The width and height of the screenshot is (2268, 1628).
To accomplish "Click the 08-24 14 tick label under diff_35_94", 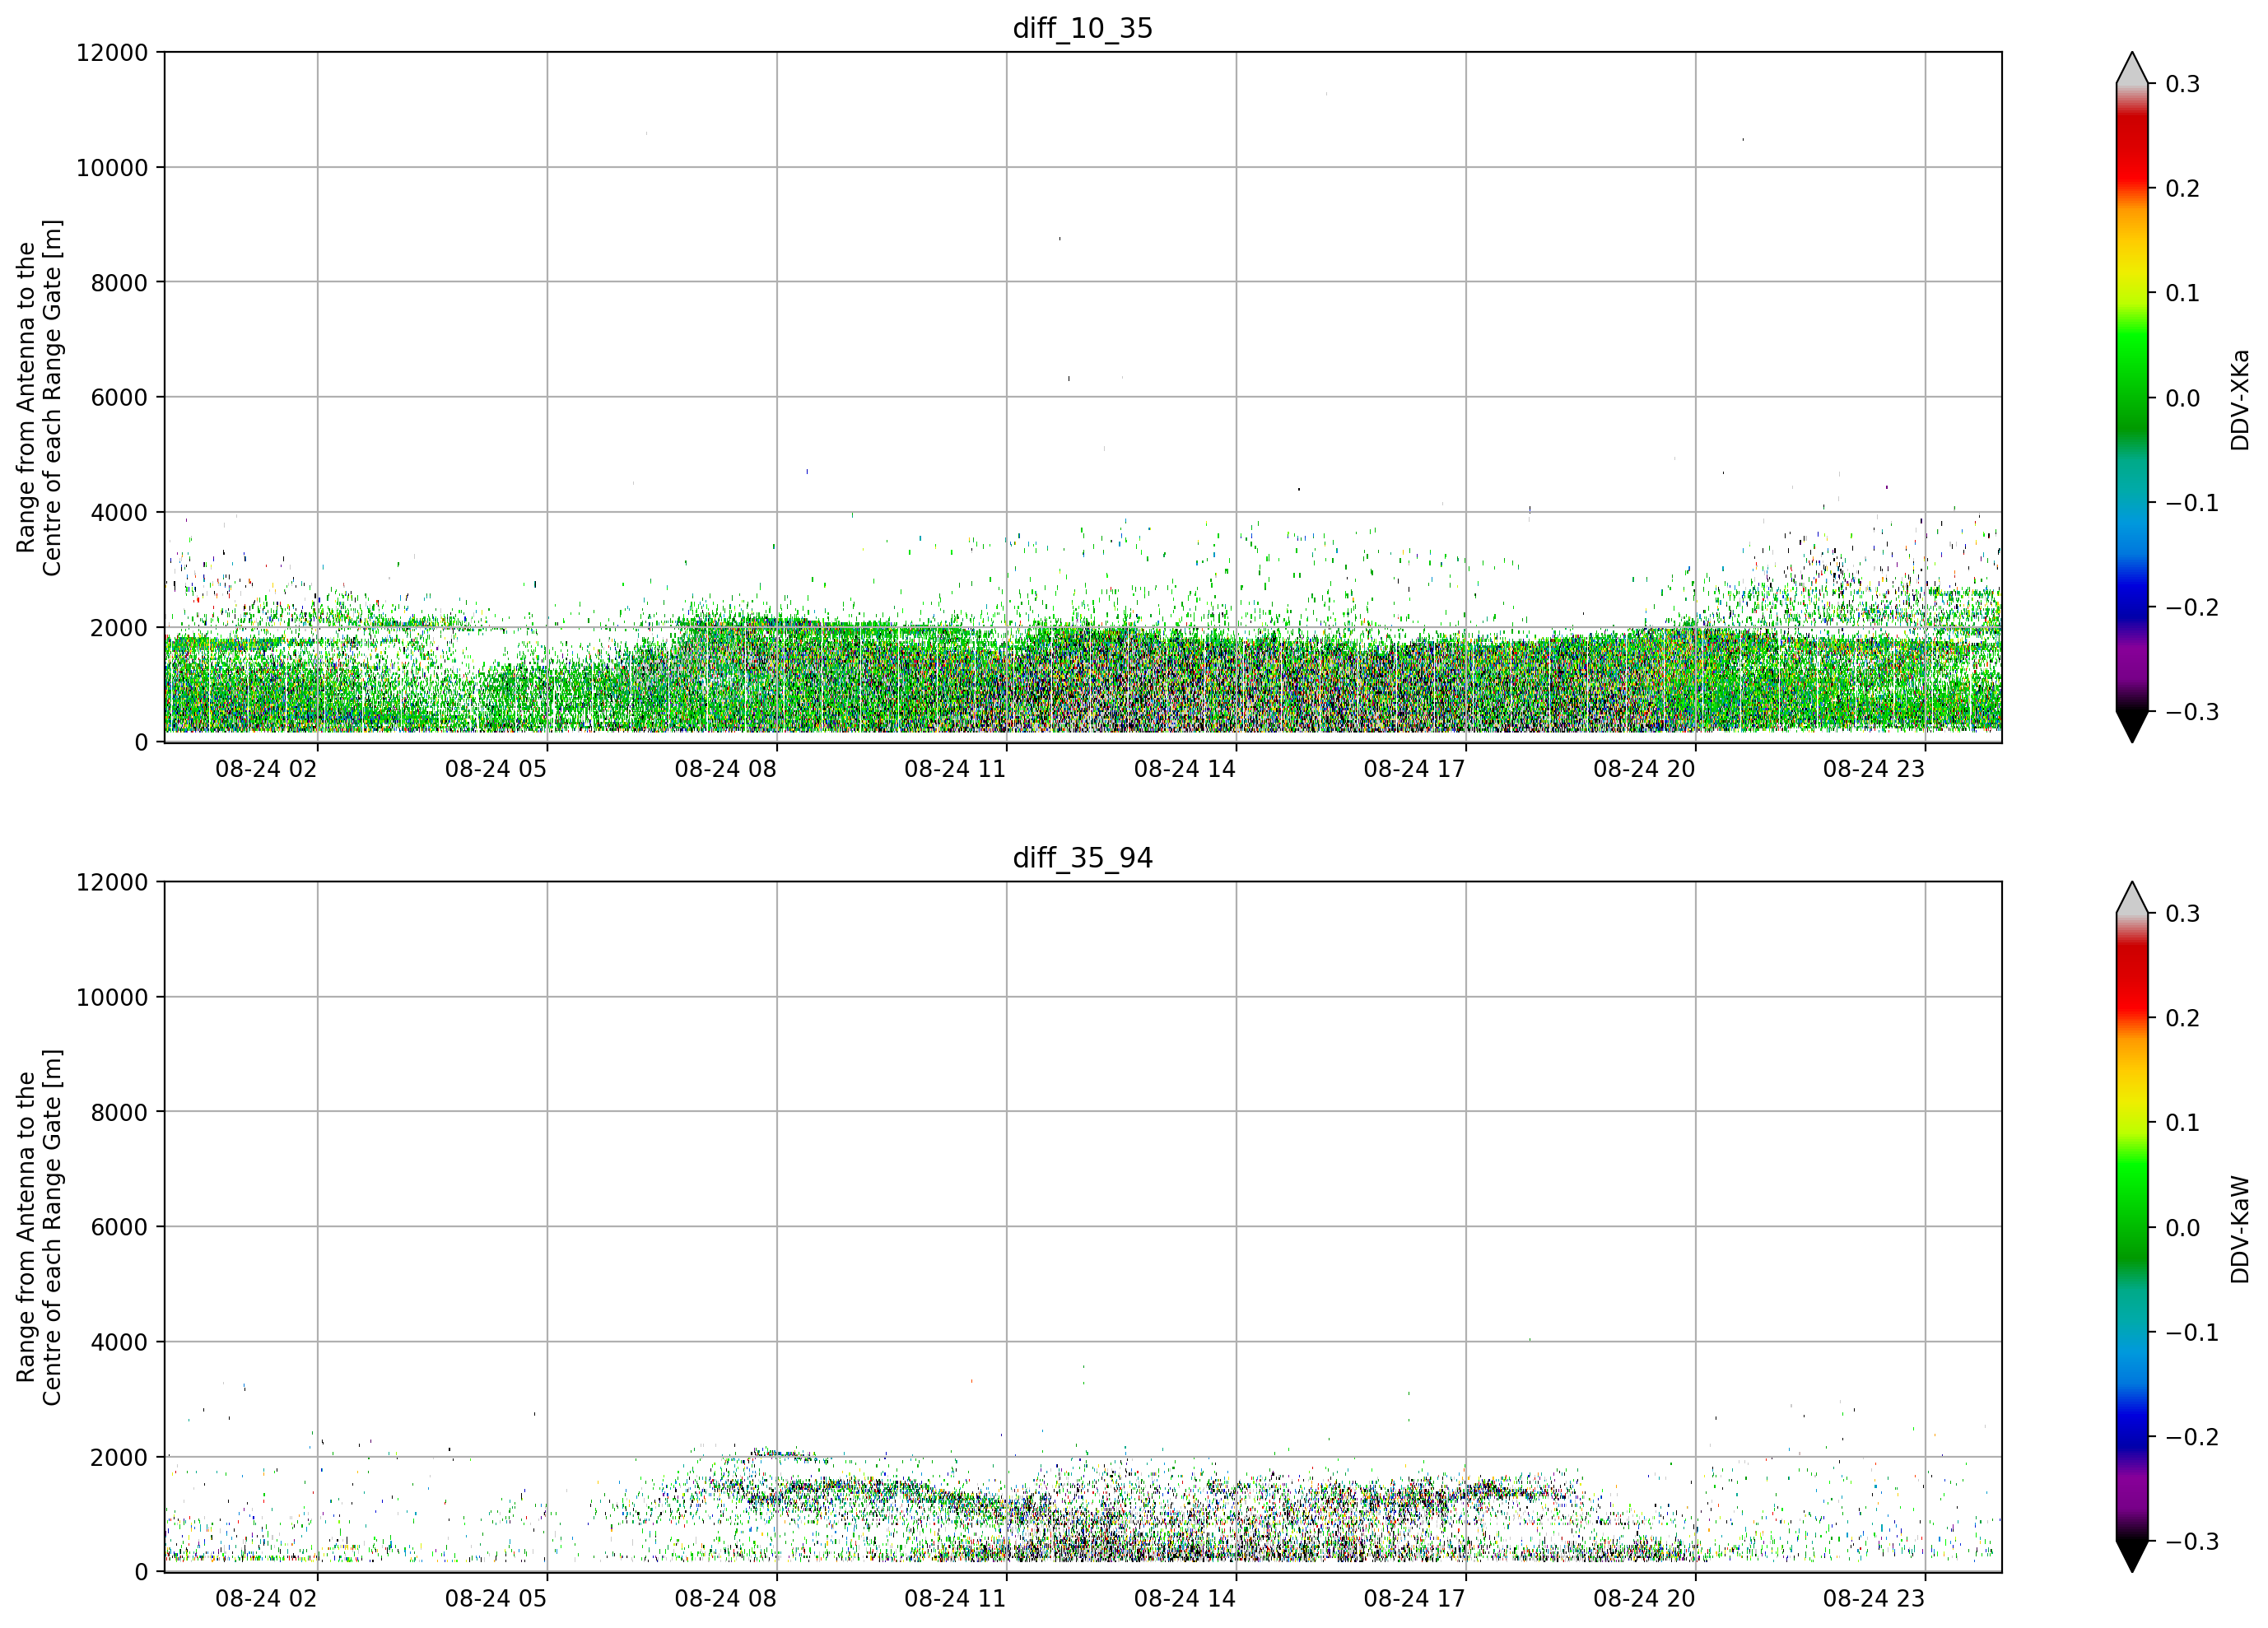I will pyautogui.click(x=1185, y=1599).
